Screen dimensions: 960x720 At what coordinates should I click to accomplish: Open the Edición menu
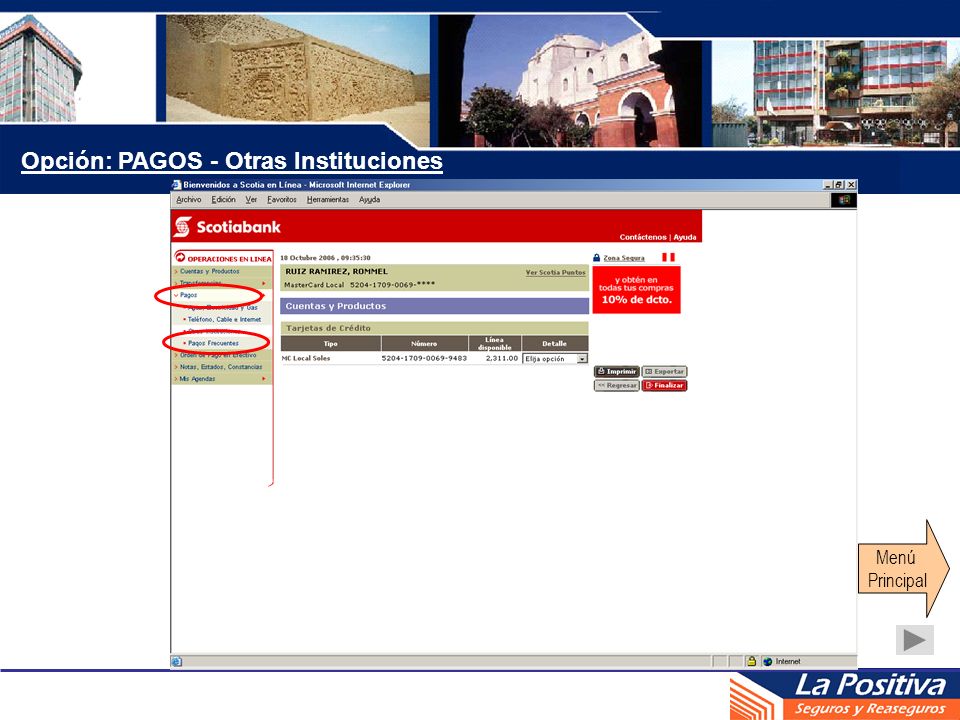point(223,200)
